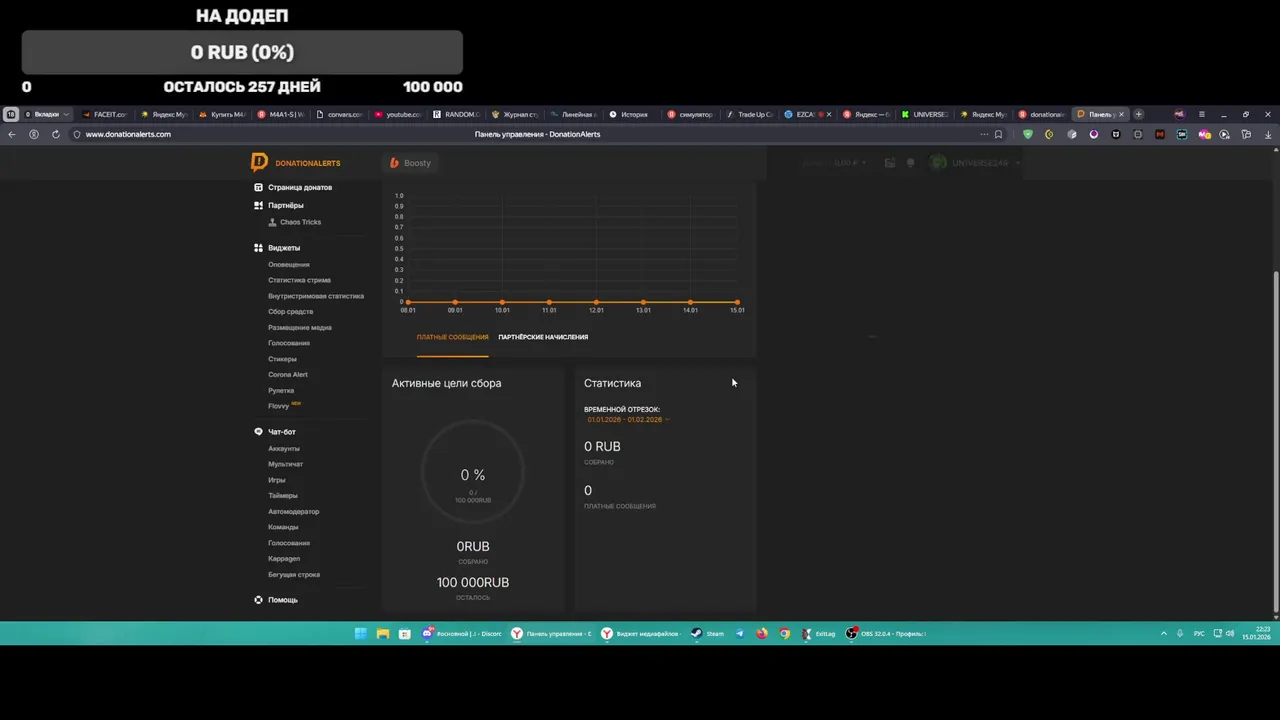Click the DonationAlerts logo icon
The image size is (1280, 720).
259,162
